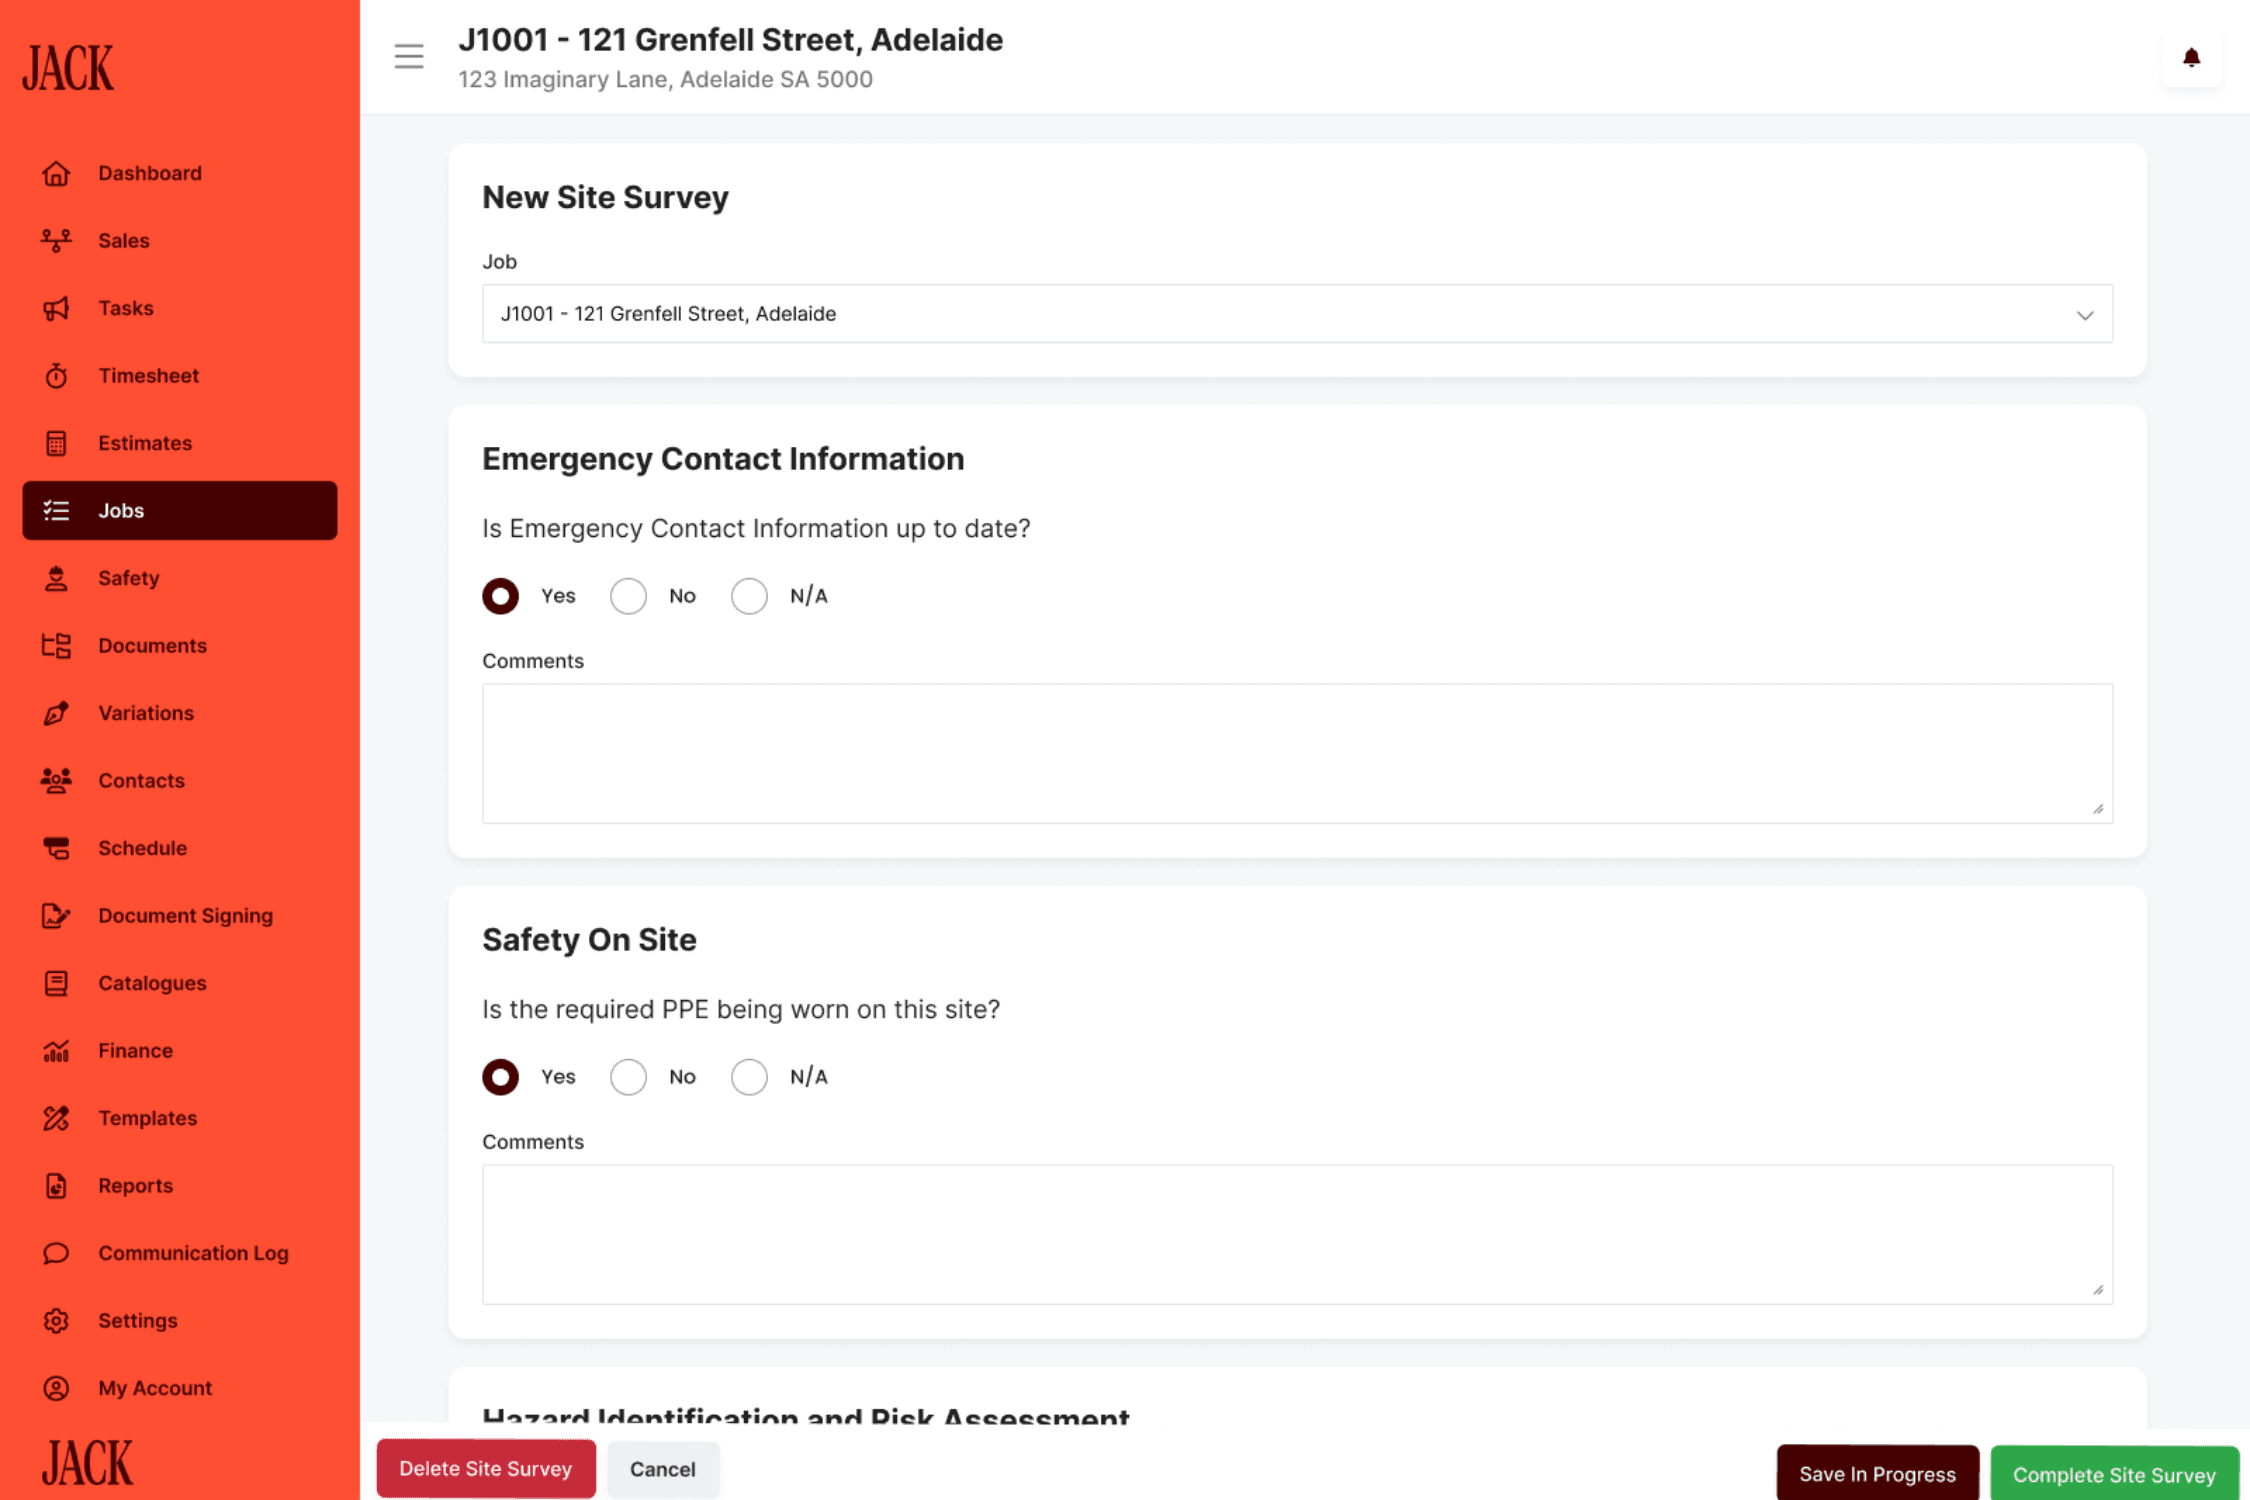The height and width of the screenshot is (1500, 2250).
Task: Click the Finance chart icon
Action: (x=56, y=1051)
